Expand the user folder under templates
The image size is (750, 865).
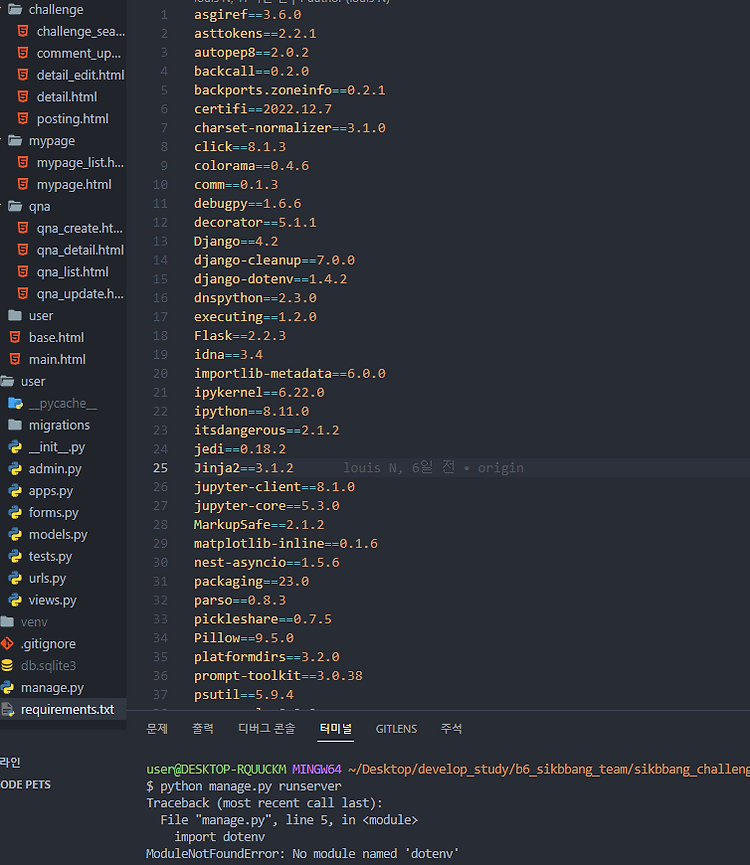(x=41, y=316)
